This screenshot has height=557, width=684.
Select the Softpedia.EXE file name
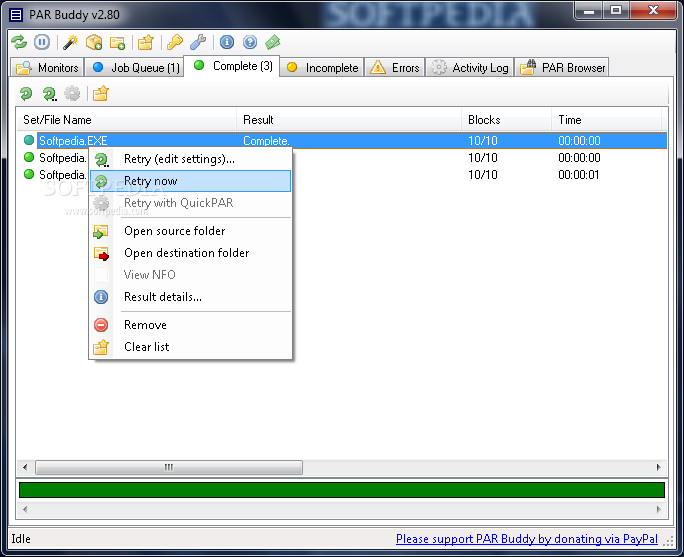[73, 140]
